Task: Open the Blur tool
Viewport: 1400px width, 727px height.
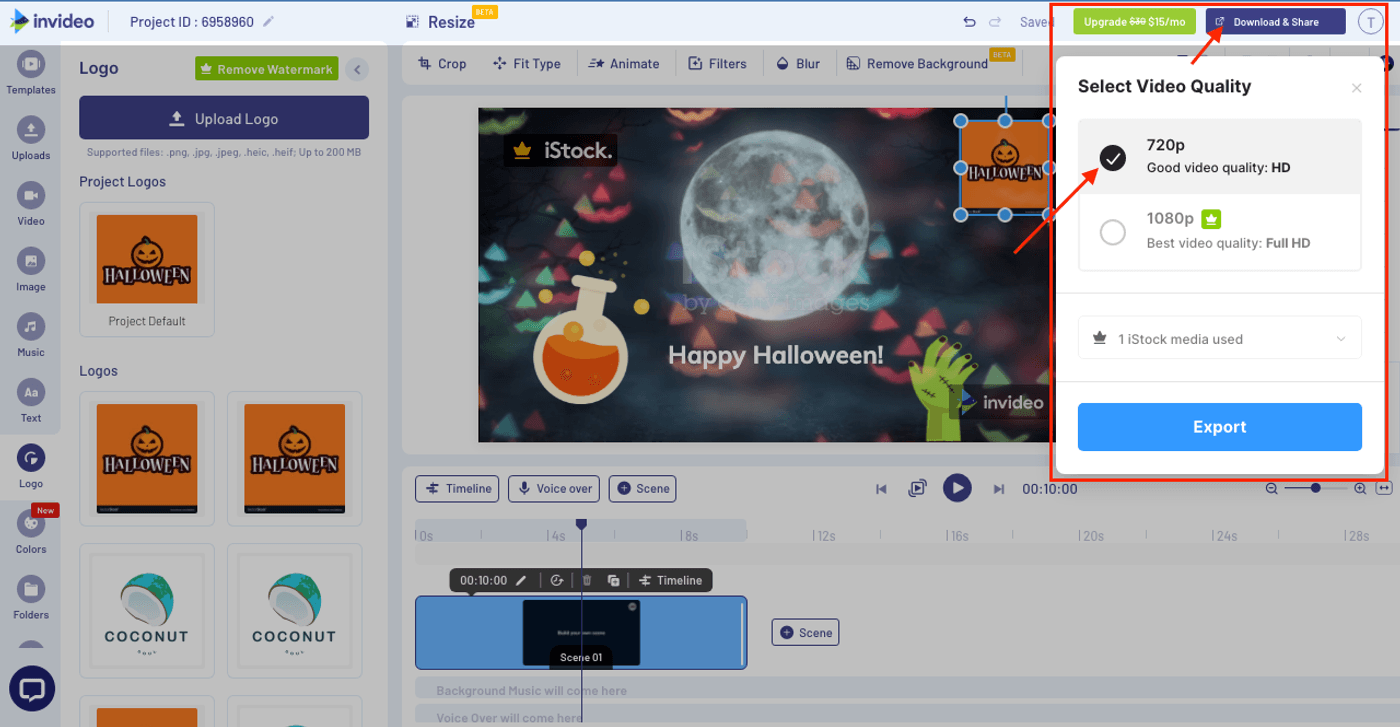Action: click(x=798, y=63)
